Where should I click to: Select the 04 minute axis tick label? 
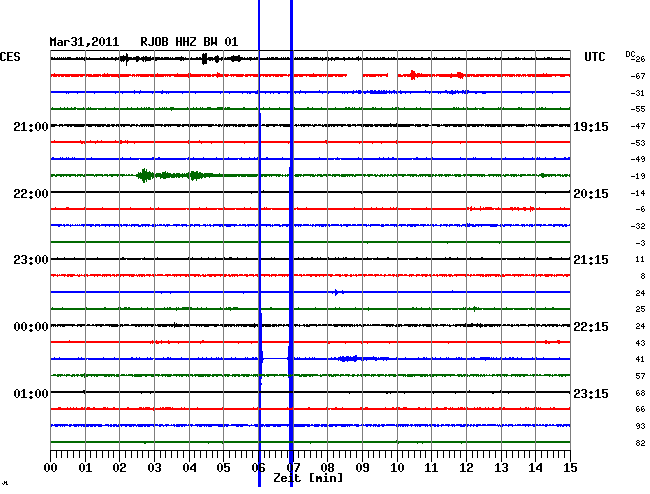click(x=189, y=468)
